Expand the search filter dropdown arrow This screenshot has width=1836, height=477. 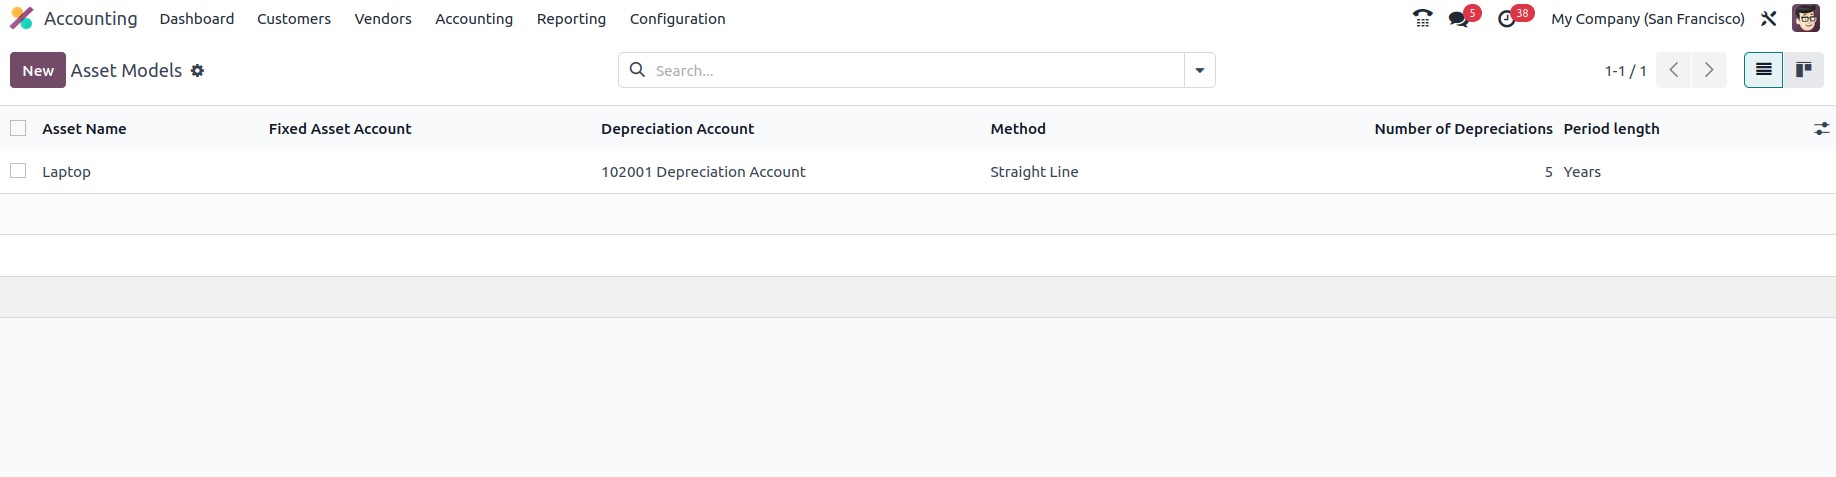pos(1199,70)
